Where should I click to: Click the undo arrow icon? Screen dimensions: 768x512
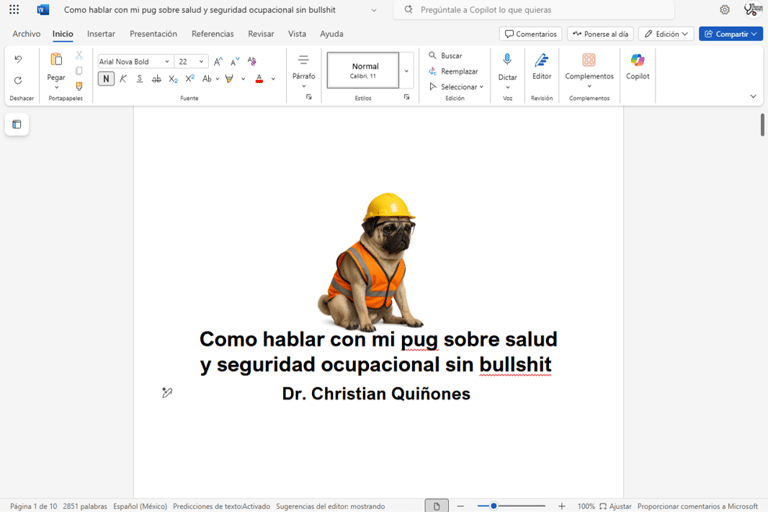[x=18, y=60]
